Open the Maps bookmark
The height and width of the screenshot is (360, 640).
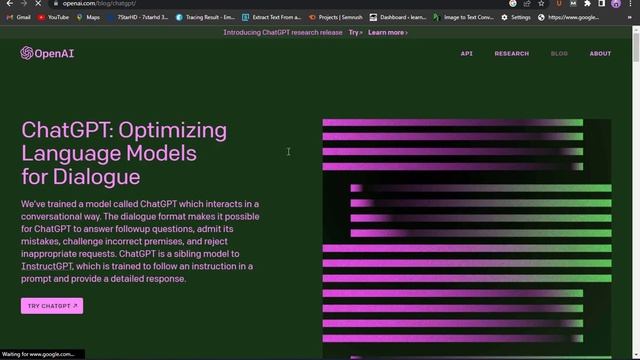88,17
